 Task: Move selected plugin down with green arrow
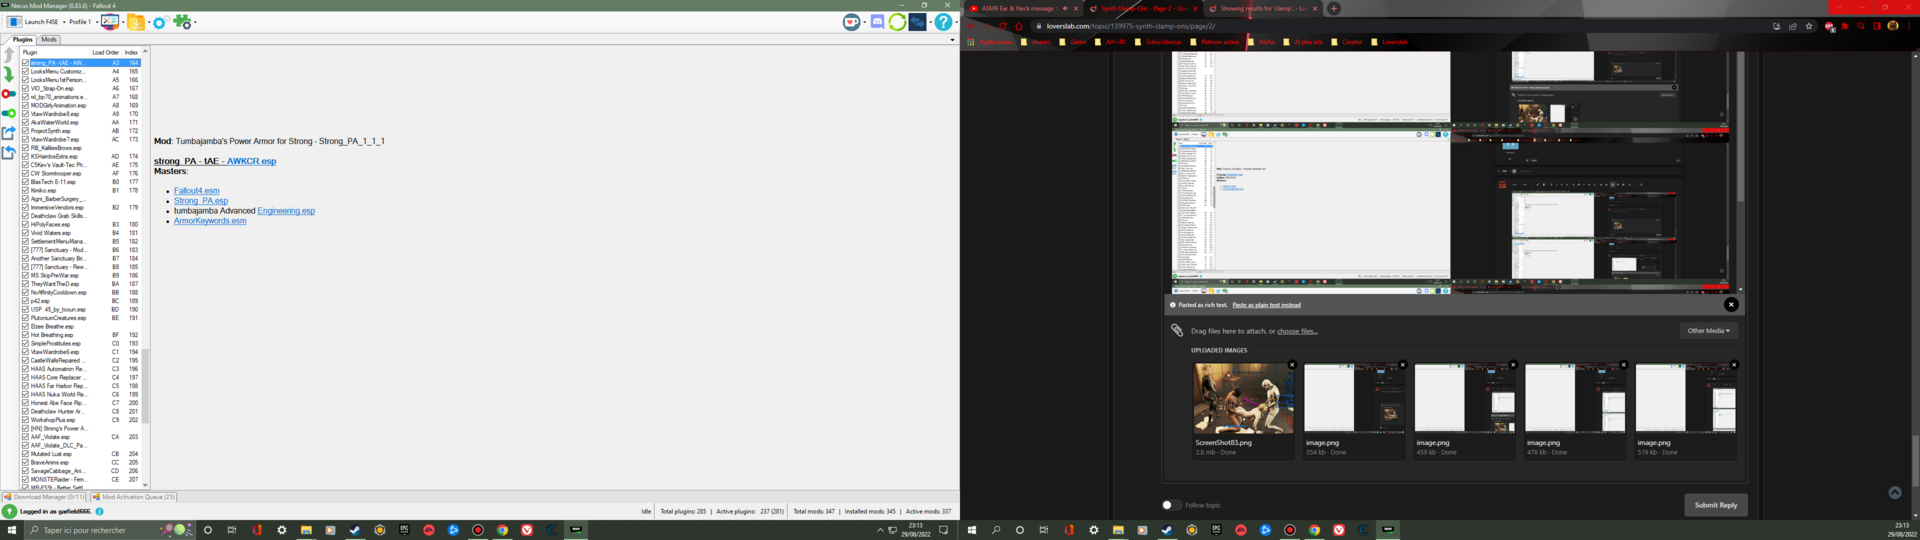click(9, 74)
